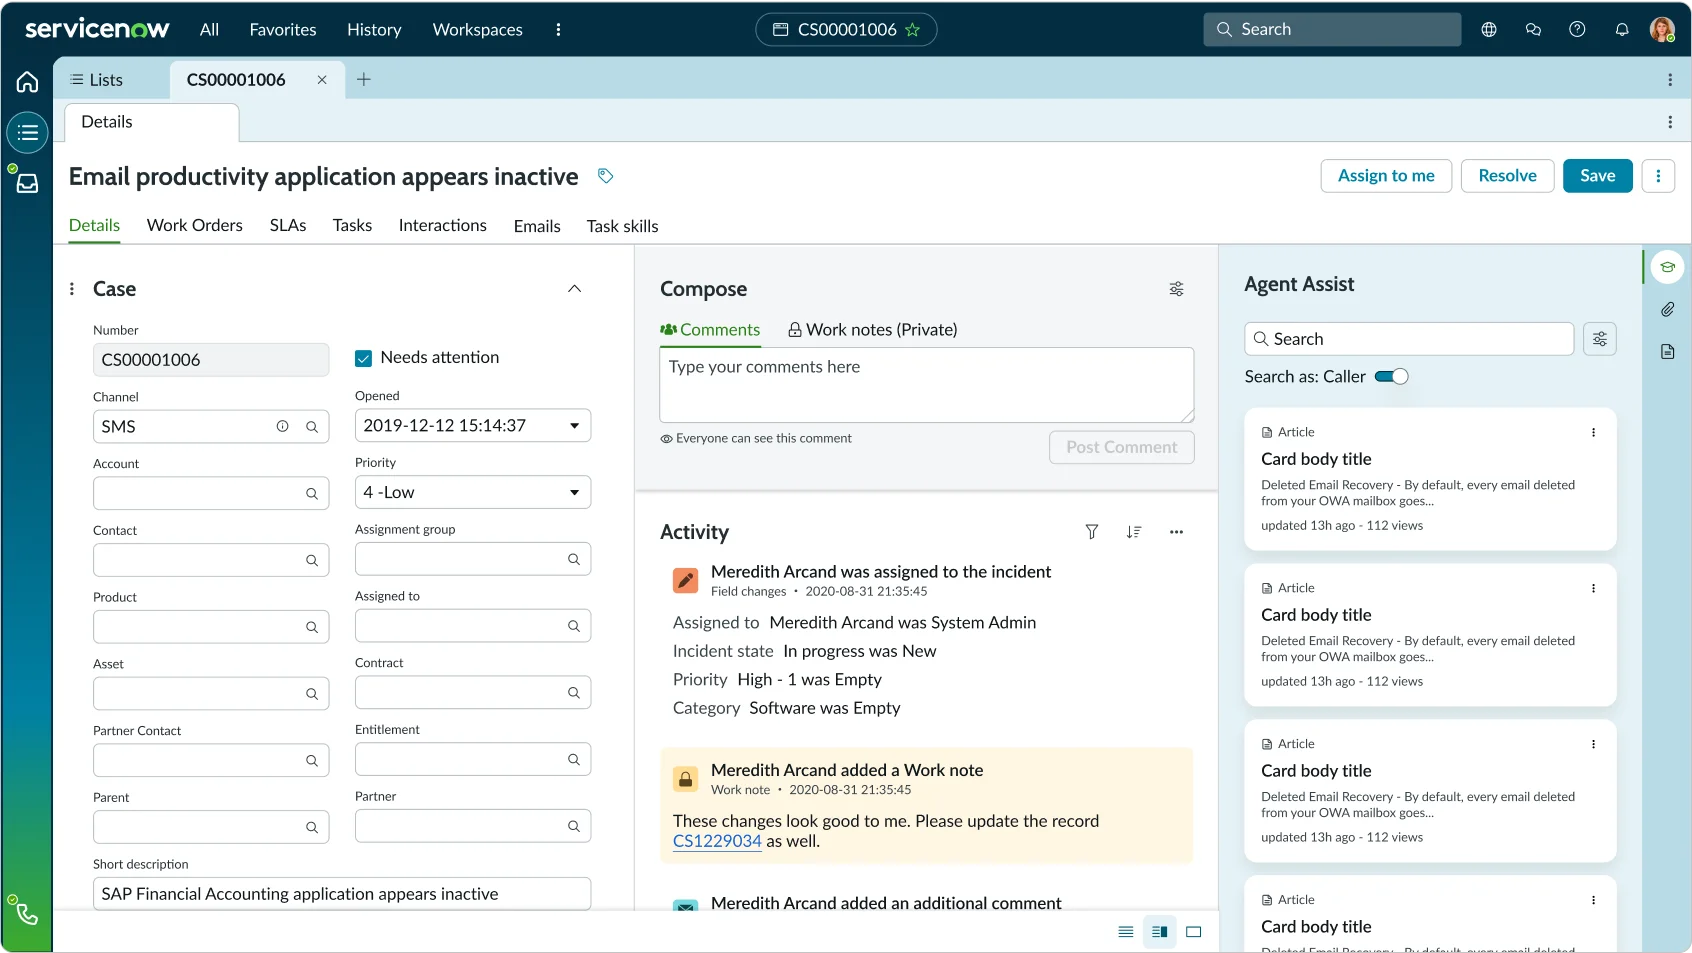
Task: Disable the Search as: Caller toggle
Action: coord(1391,376)
